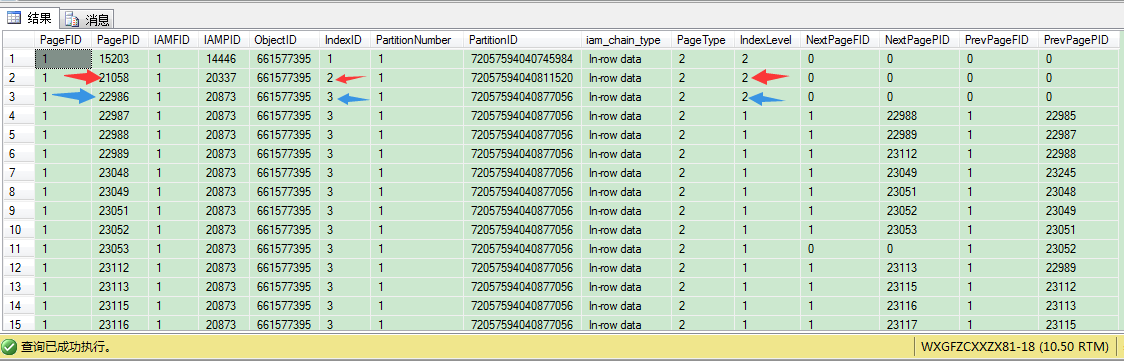
Task: Click PagePID cell 21058
Action: tap(120, 77)
